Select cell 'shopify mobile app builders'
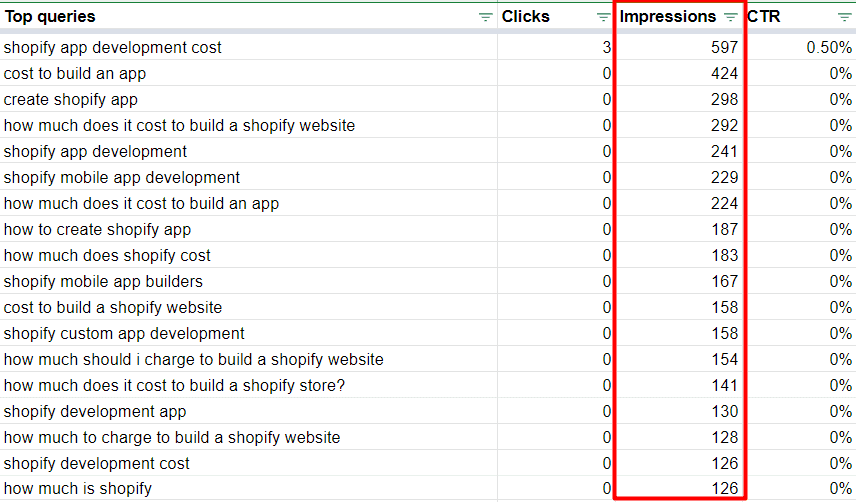This screenshot has width=856, height=502. (103, 282)
